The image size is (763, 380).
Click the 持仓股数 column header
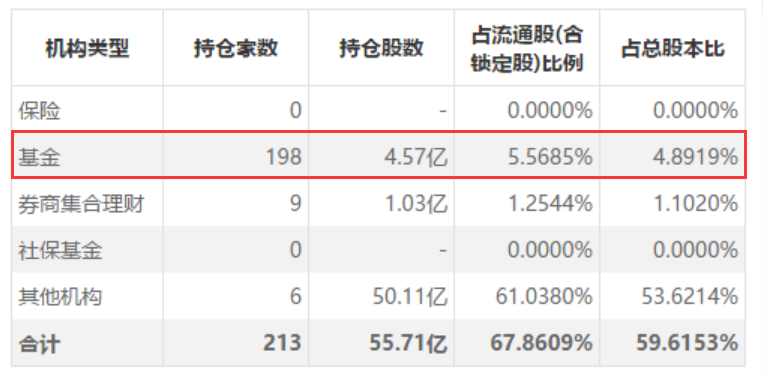tap(381, 49)
